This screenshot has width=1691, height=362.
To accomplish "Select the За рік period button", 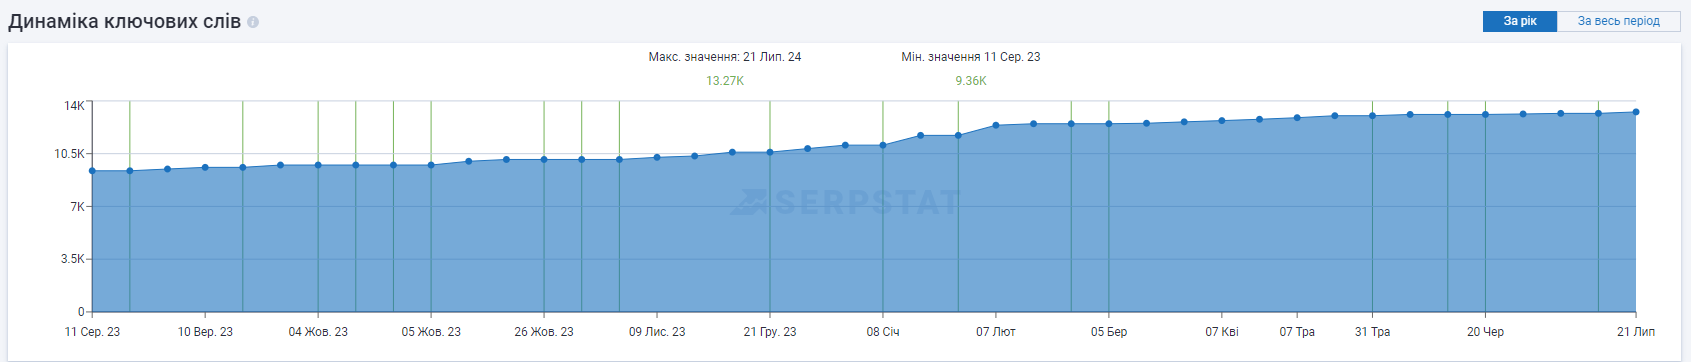I will pyautogui.click(x=1520, y=21).
